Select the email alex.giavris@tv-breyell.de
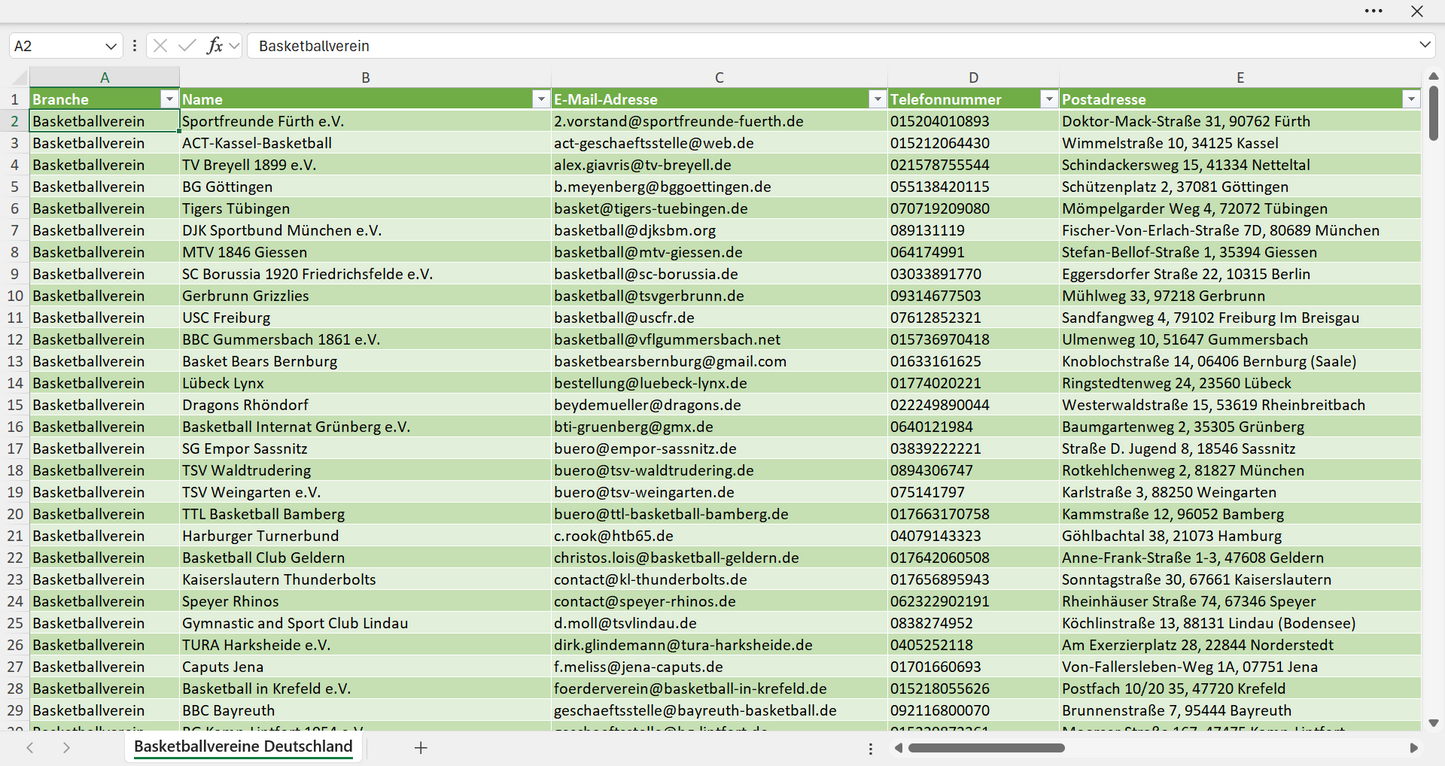 click(x=720, y=165)
